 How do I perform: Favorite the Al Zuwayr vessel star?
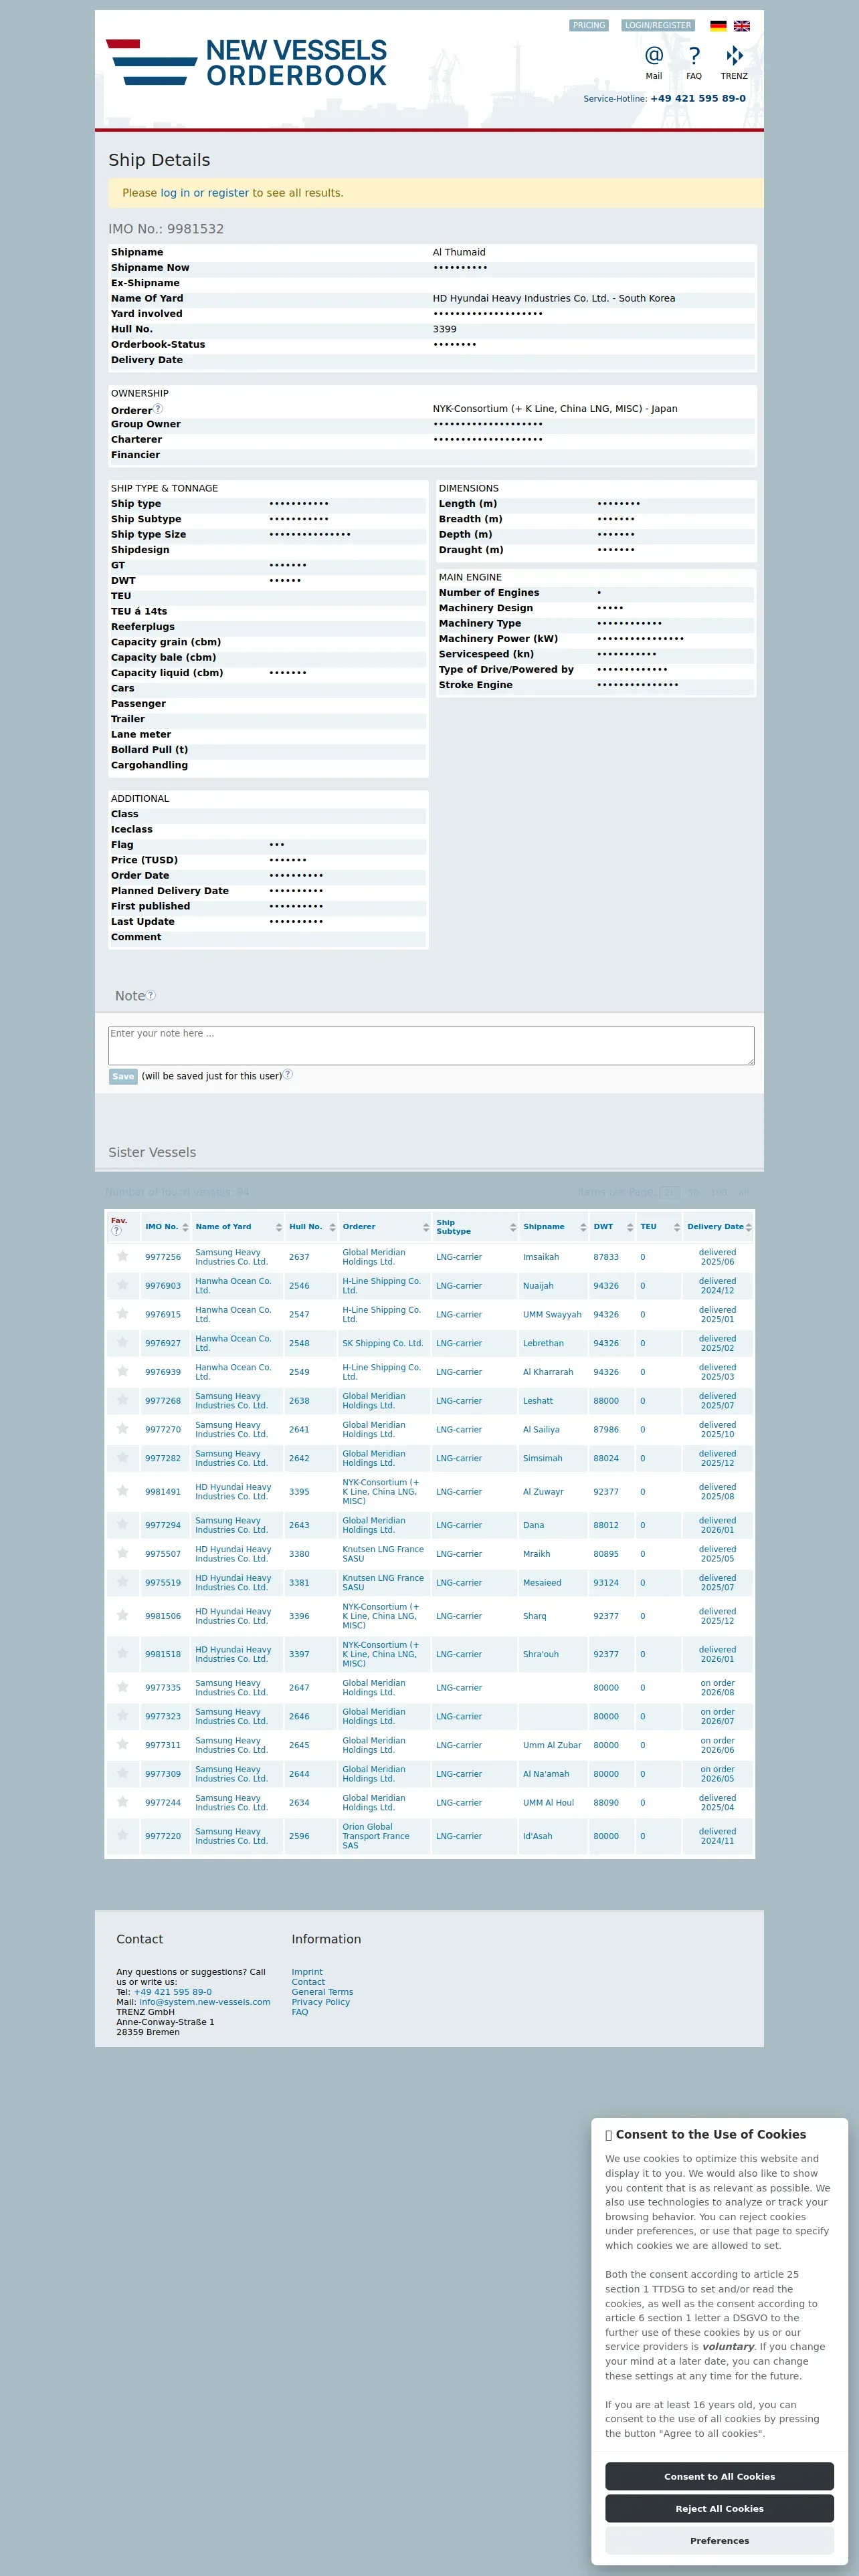pos(122,1491)
